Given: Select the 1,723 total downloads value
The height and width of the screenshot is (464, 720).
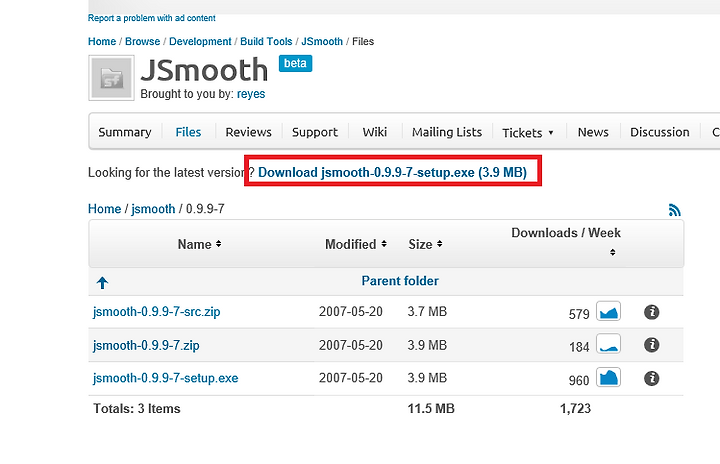Looking at the screenshot, I should [575, 408].
